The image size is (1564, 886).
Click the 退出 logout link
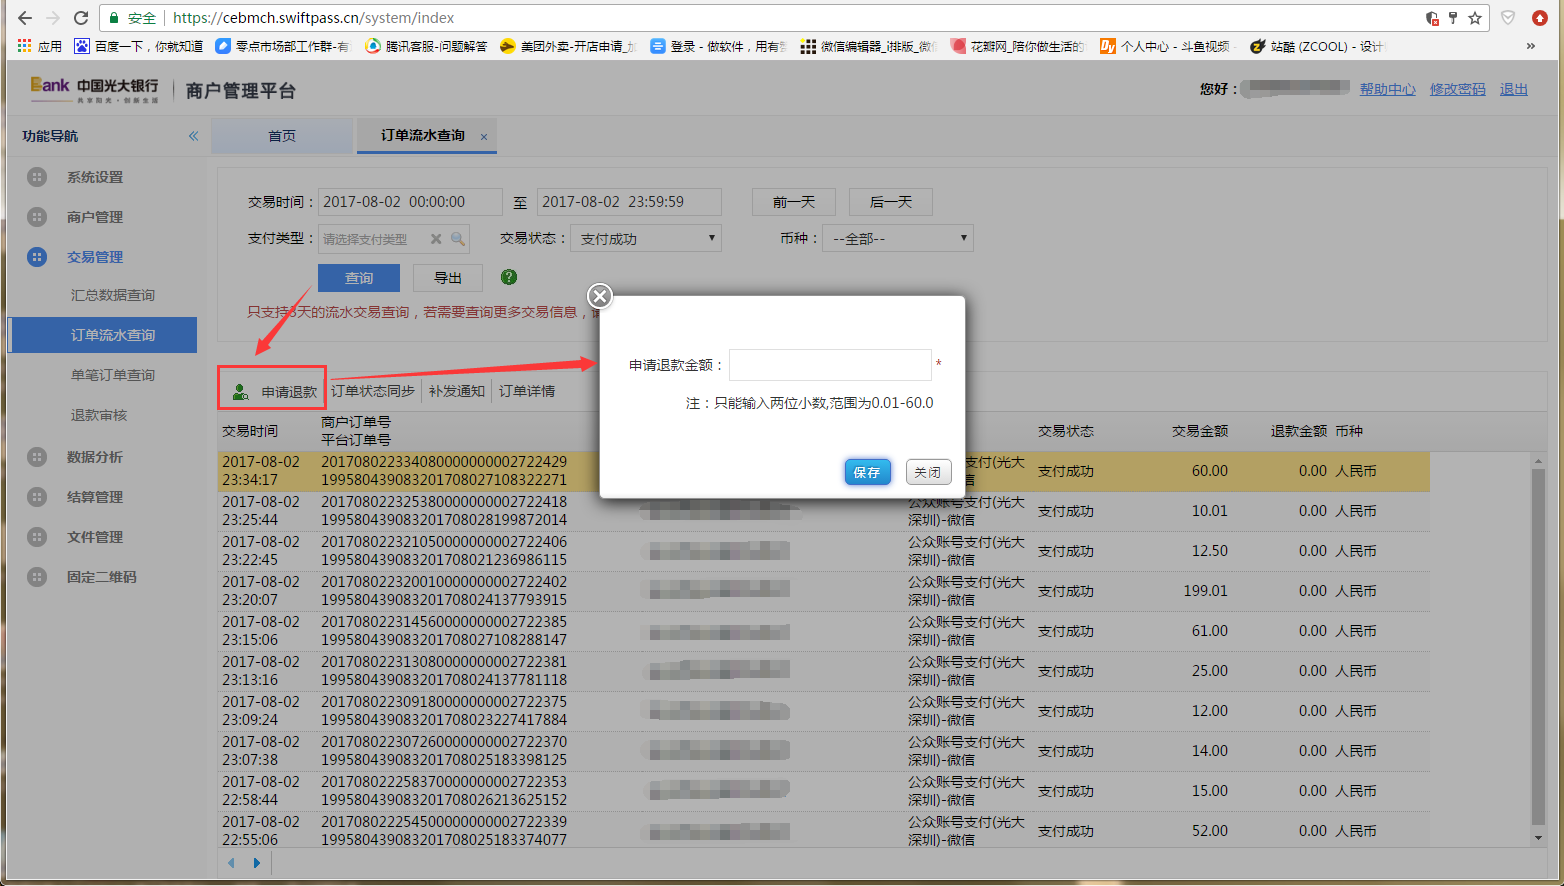(x=1514, y=89)
